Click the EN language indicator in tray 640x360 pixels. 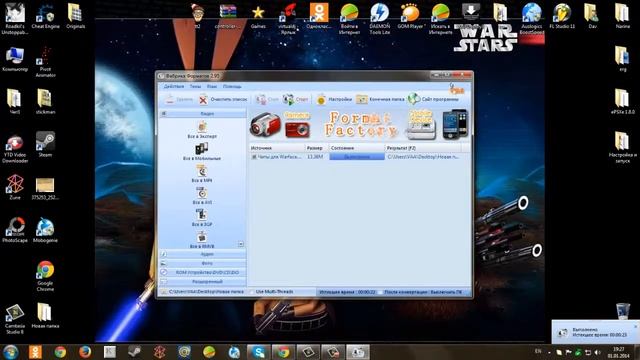click(x=538, y=351)
